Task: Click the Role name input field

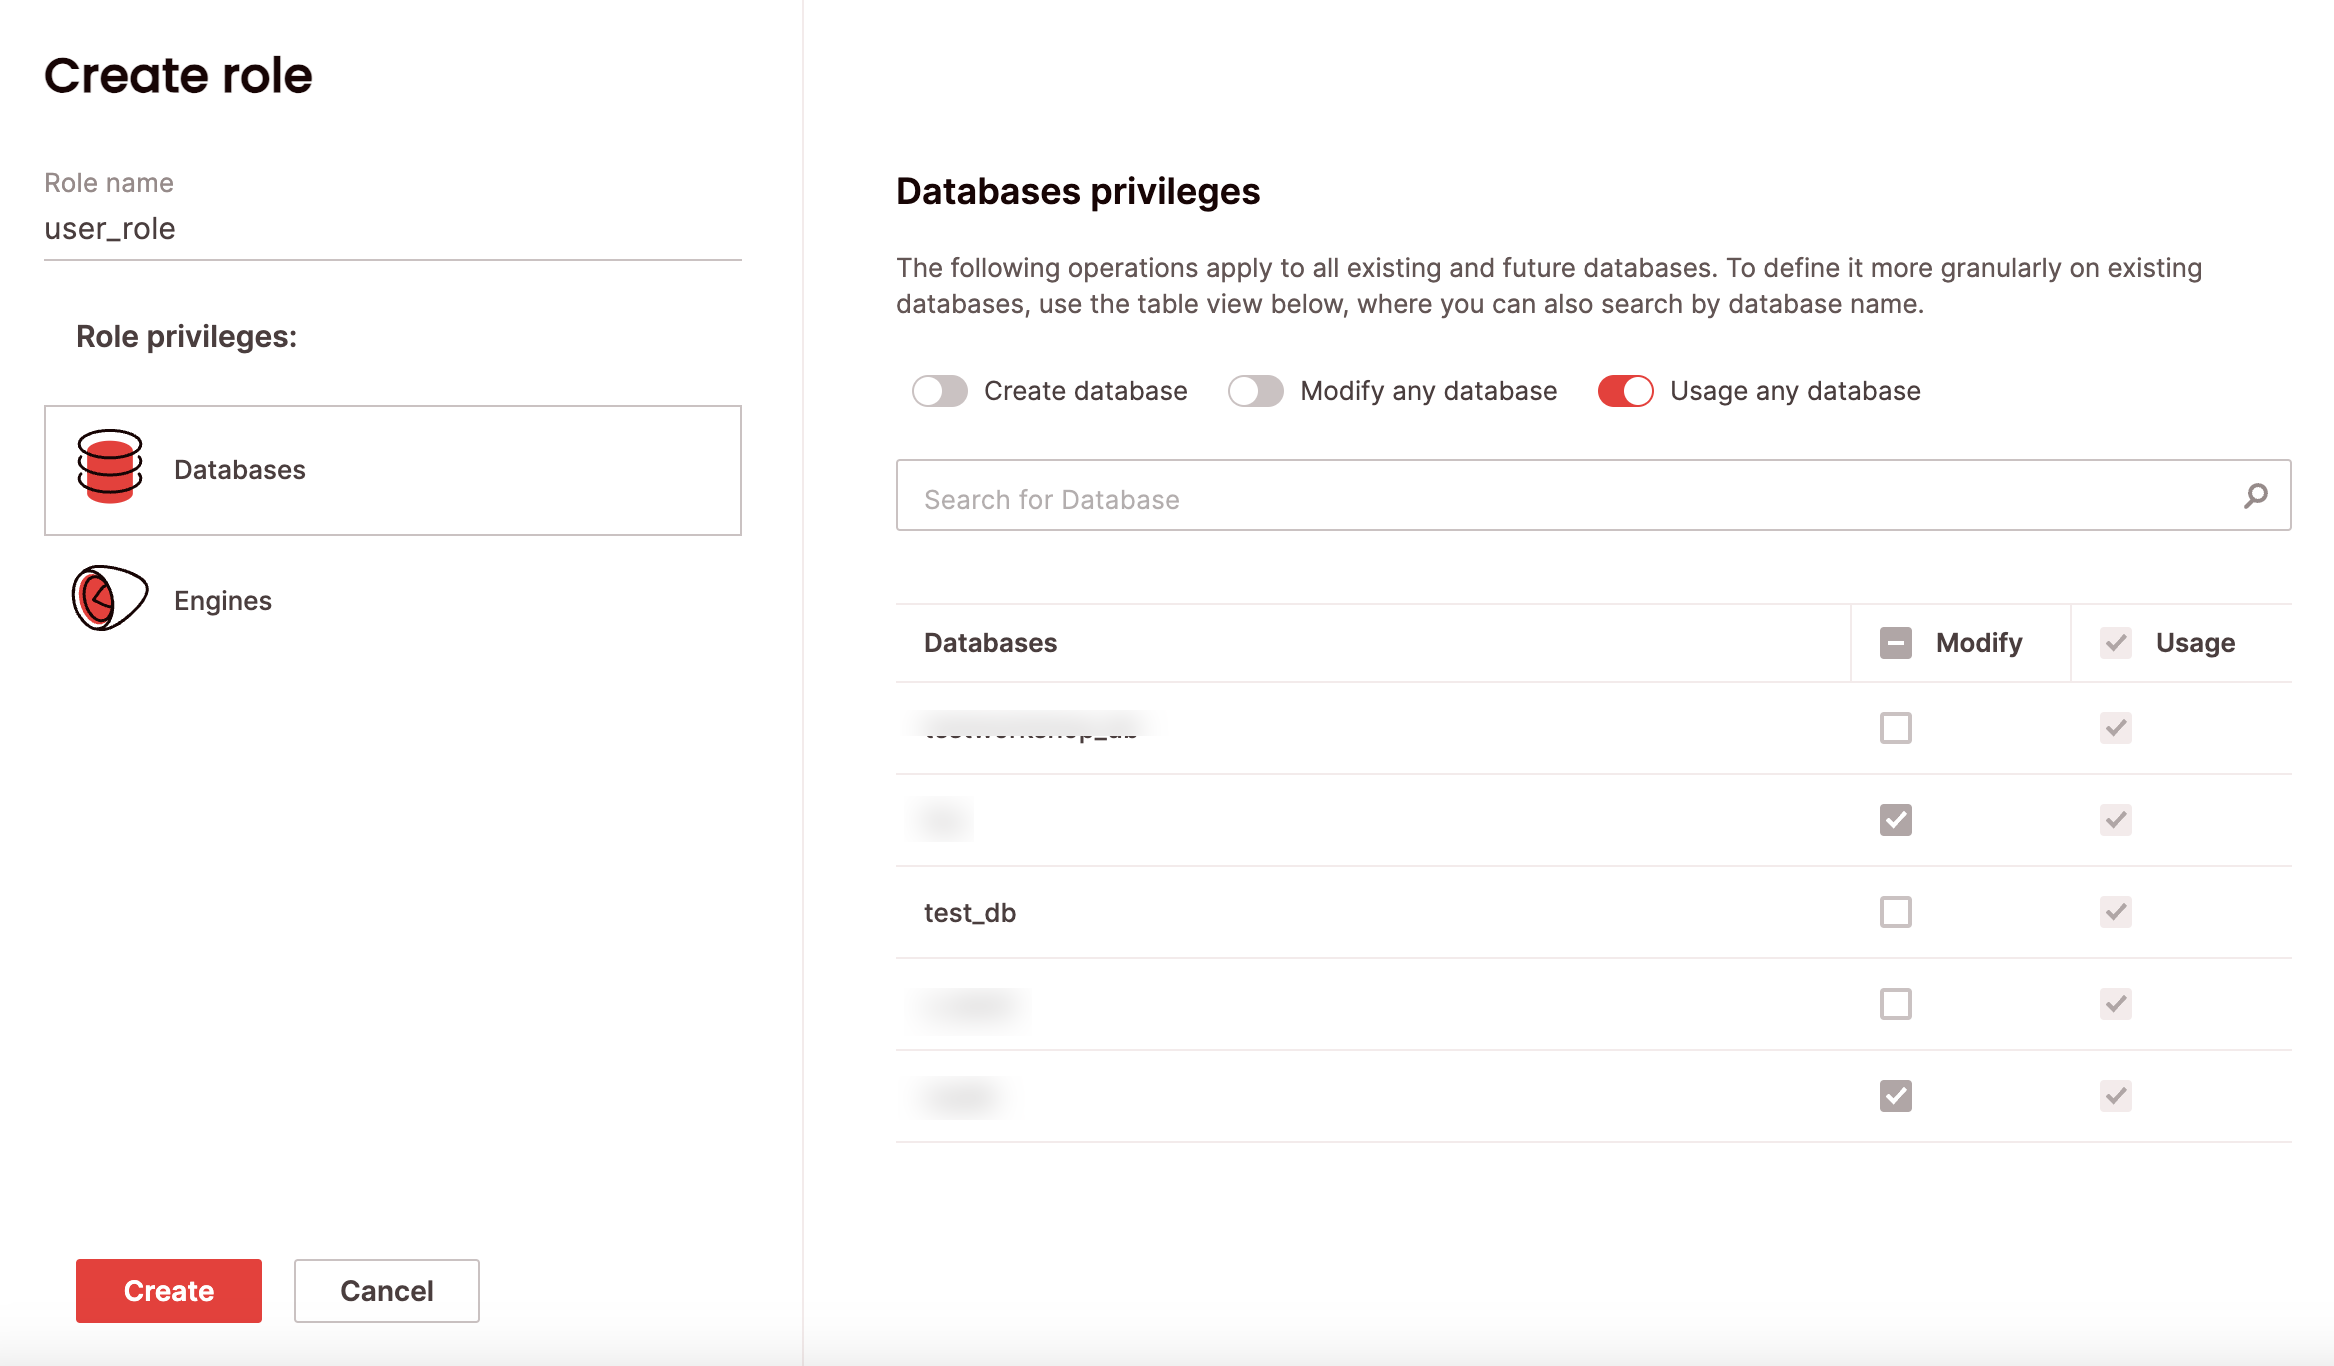Action: point(393,229)
